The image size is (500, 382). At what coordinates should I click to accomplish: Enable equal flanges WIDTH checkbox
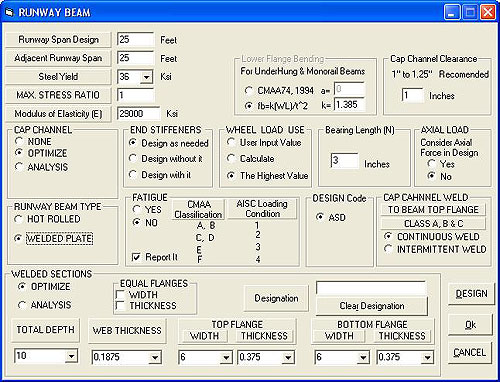tap(120, 295)
